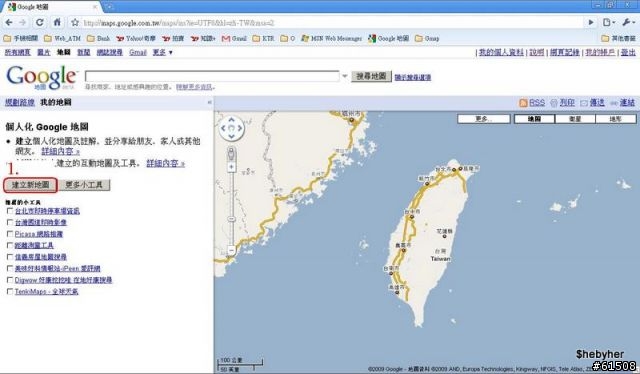Viewport: 640px width, 374px height.
Task: Tick the housing map search widget checkbox
Action: pos(10,257)
